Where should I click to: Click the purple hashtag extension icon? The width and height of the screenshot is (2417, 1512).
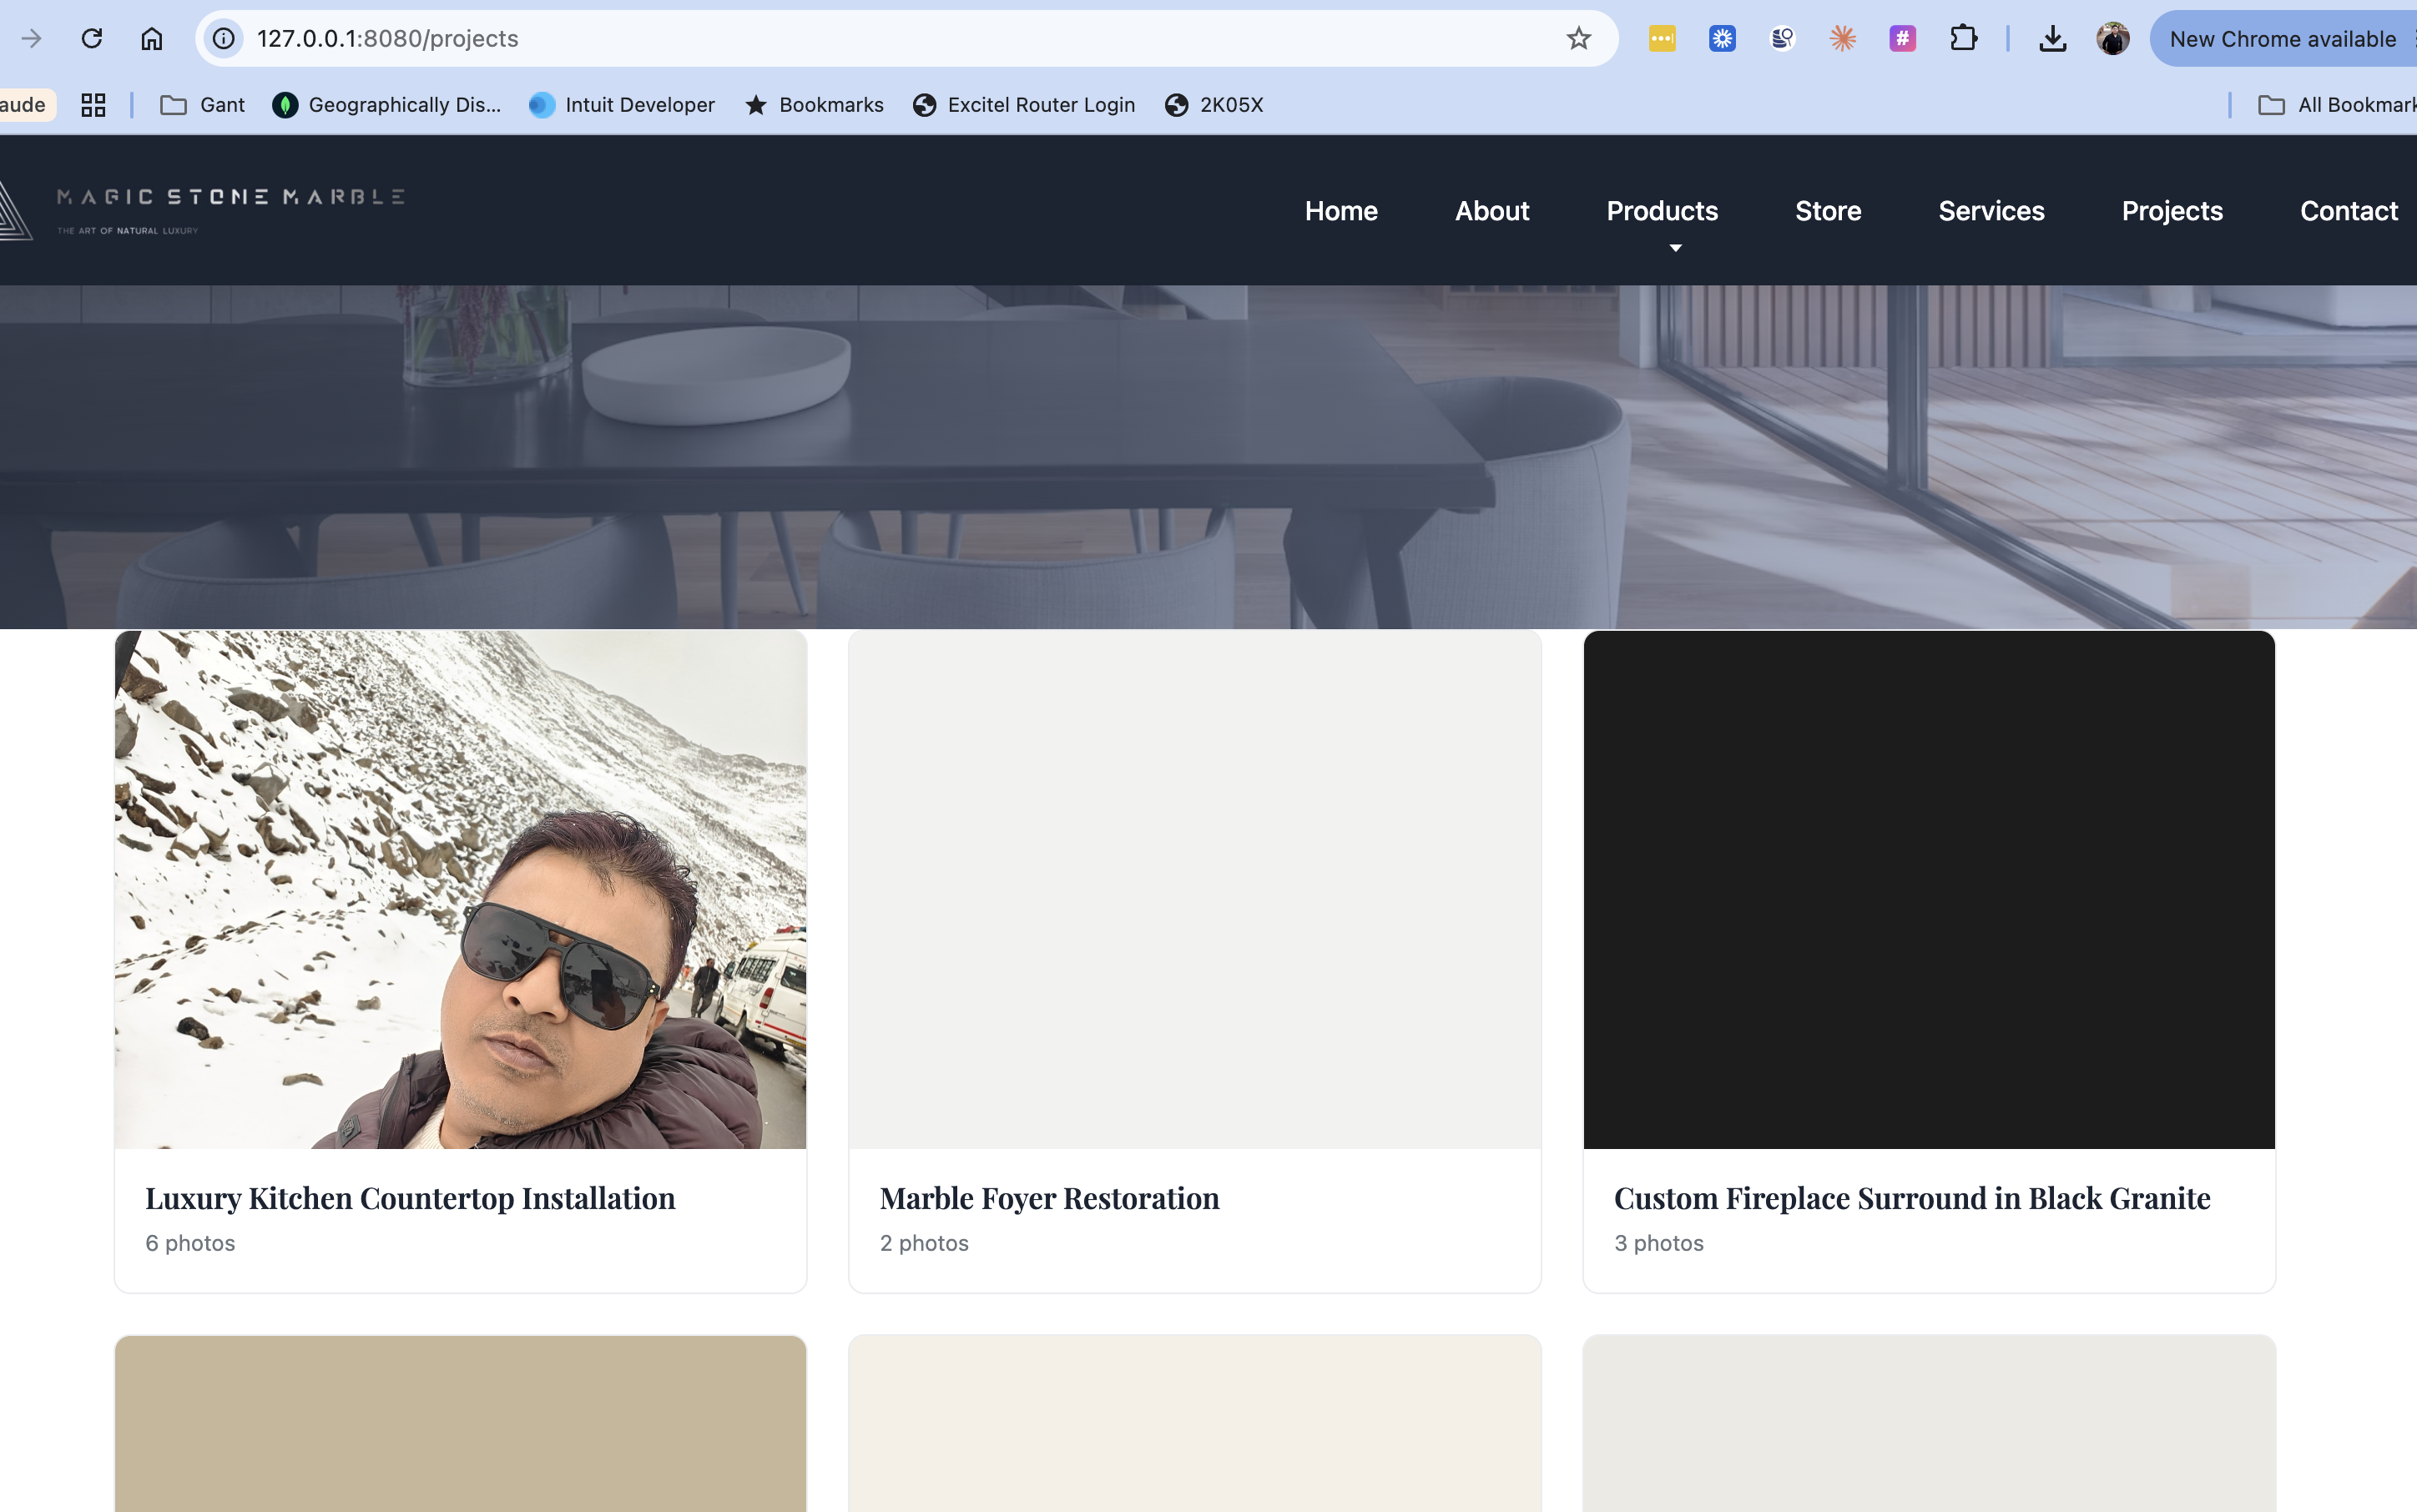(x=1902, y=39)
